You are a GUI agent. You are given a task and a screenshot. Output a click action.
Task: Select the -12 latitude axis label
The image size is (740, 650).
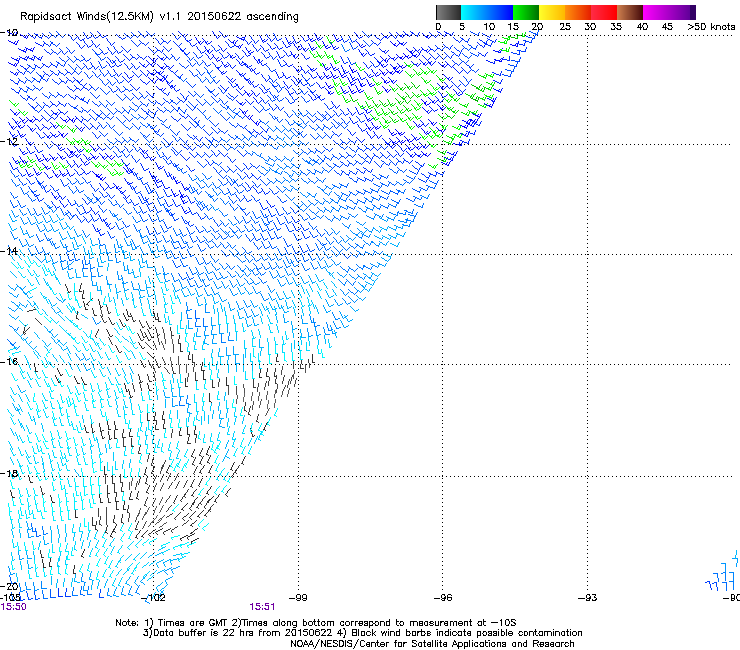tap(9, 142)
